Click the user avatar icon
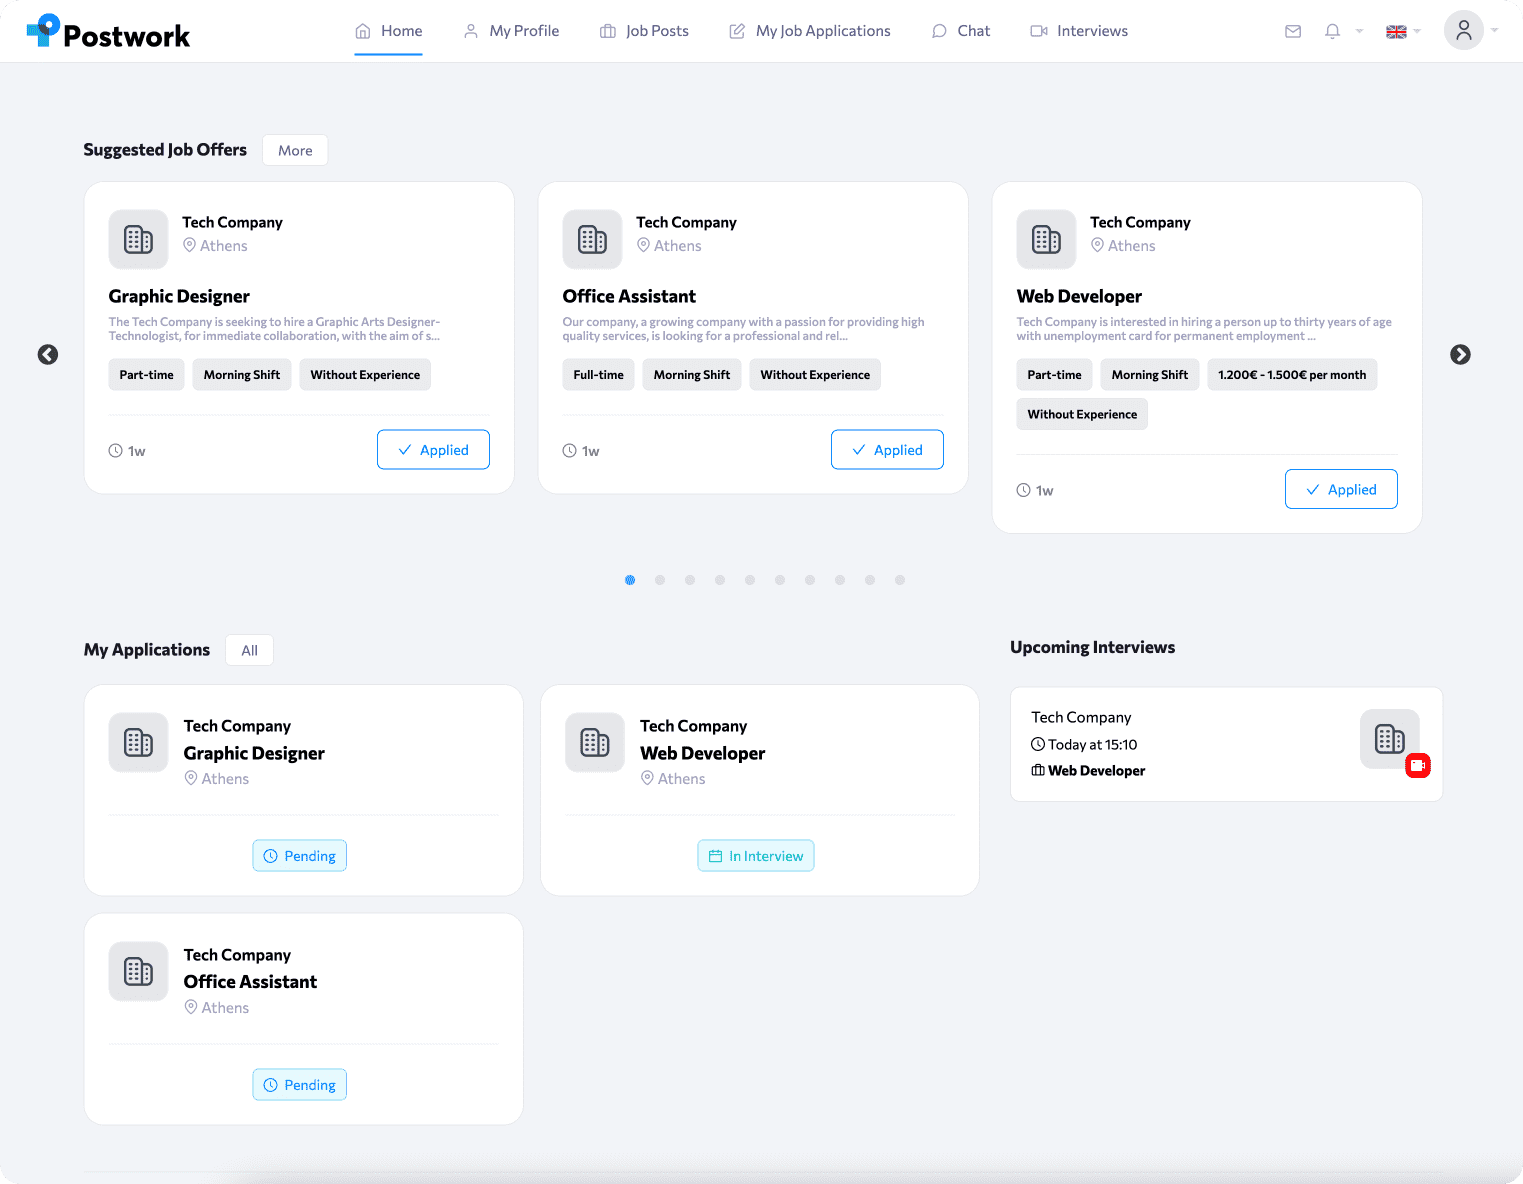This screenshot has width=1523, height=1184. coord(1463,30)
